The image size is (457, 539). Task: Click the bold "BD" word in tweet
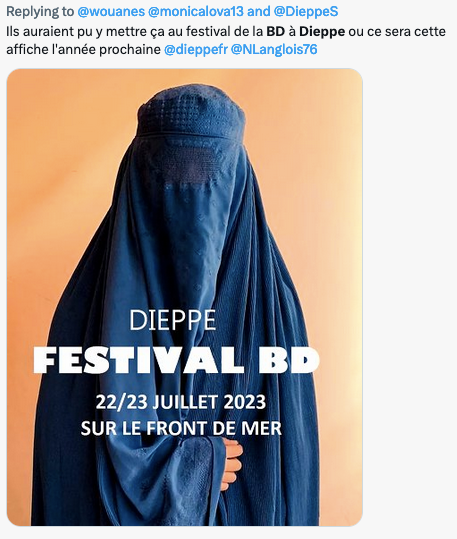(275, 31)
